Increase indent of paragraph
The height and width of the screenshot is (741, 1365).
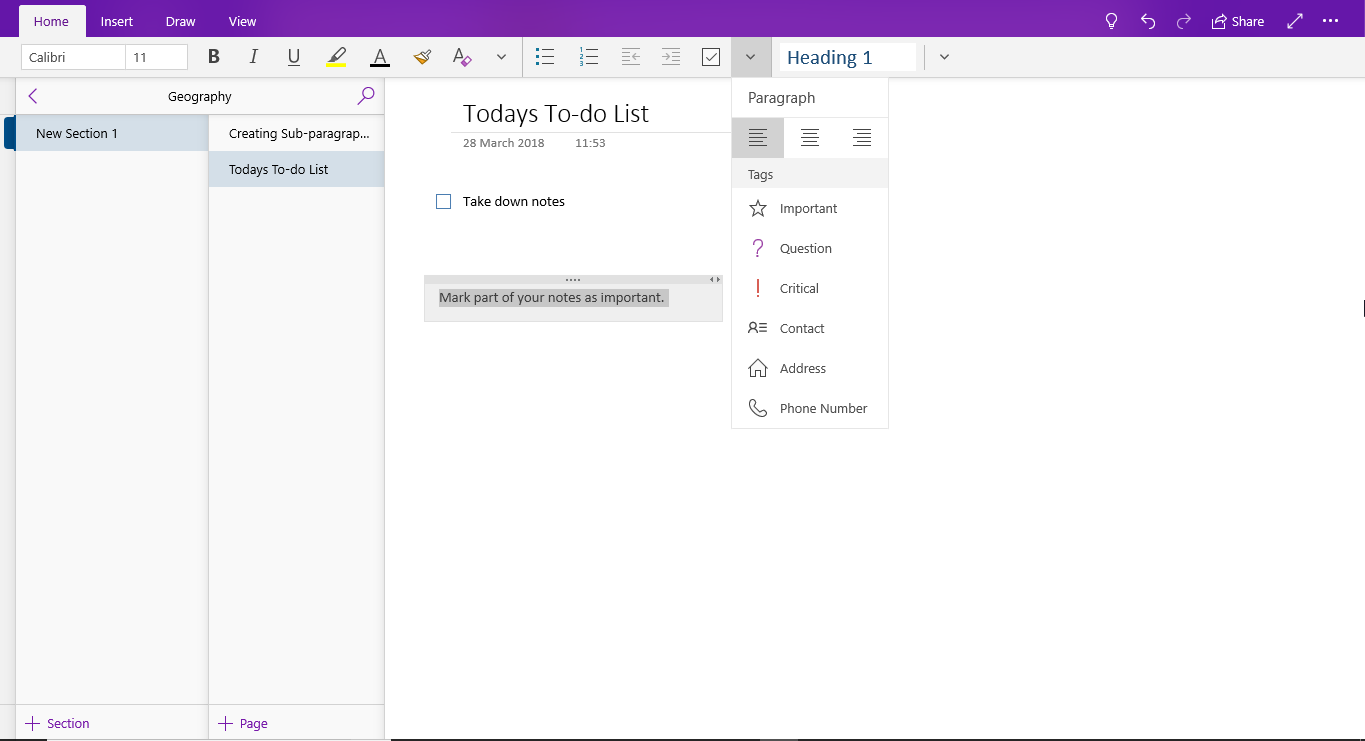671,57
